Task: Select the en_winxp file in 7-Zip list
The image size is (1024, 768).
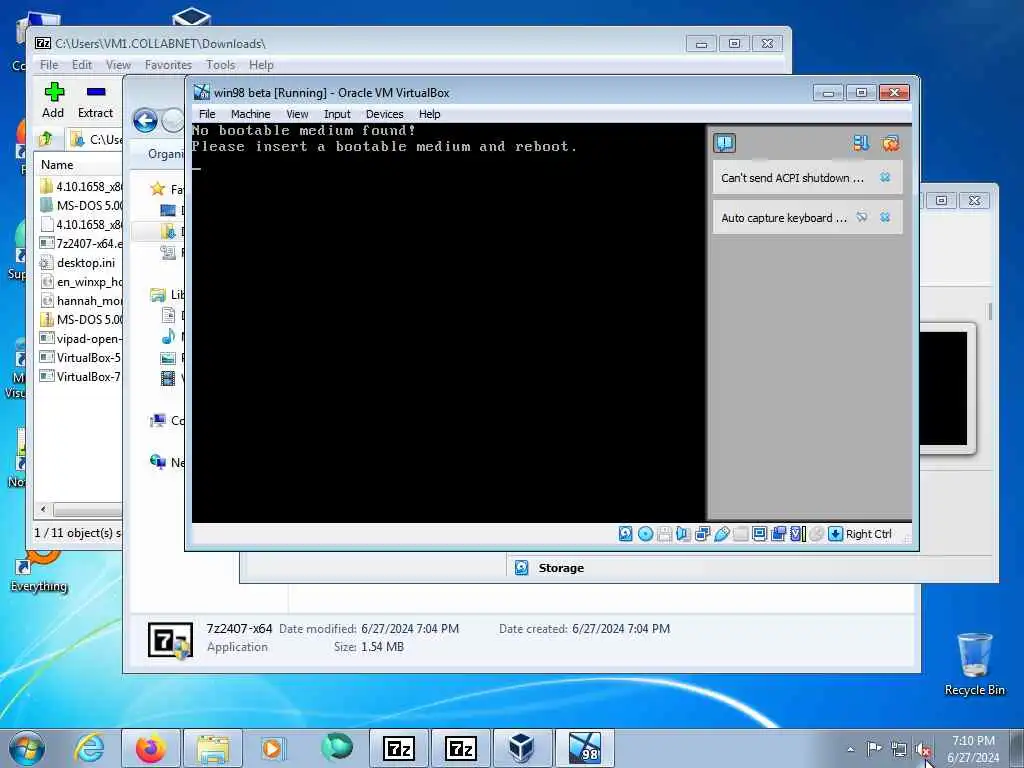Action: click(80, 281)
